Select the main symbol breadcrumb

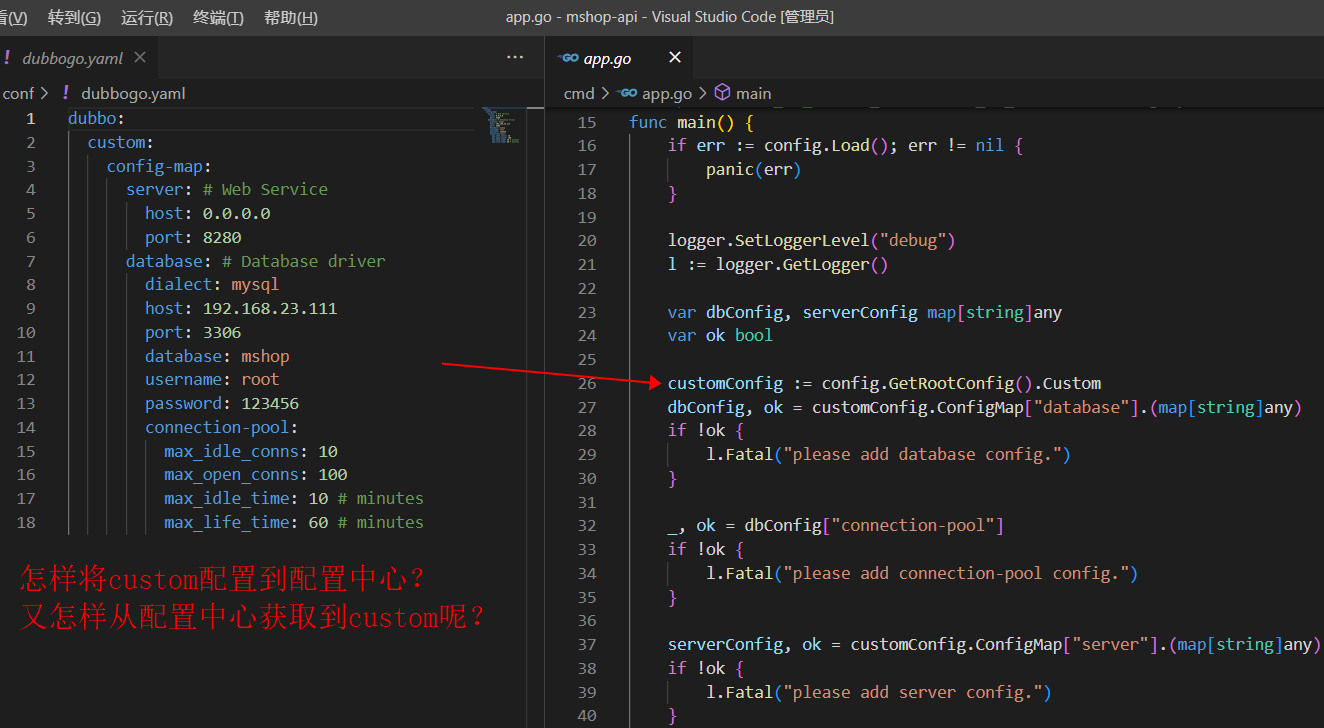point(753,93)
